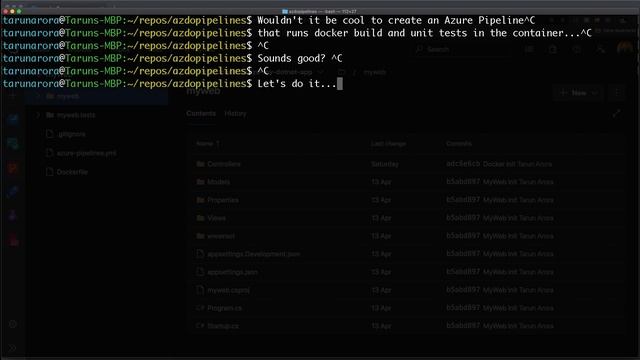Open commit b5abd897 on Startup.cs row
640x360 pixels.
pos(463,325)
